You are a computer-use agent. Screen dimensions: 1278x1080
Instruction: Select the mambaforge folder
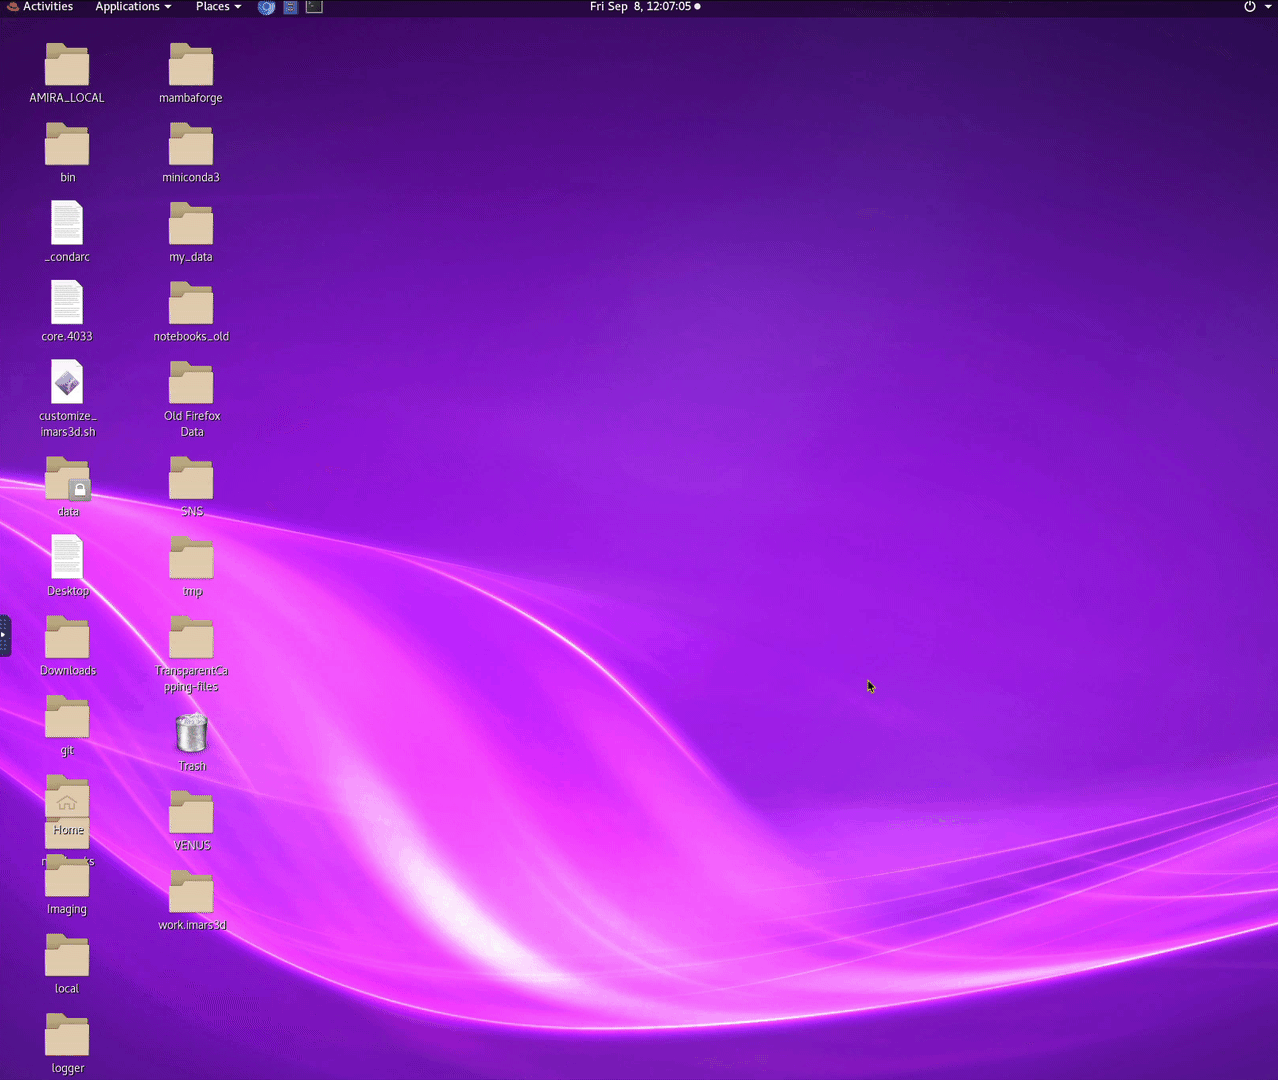tap(191, 66)
